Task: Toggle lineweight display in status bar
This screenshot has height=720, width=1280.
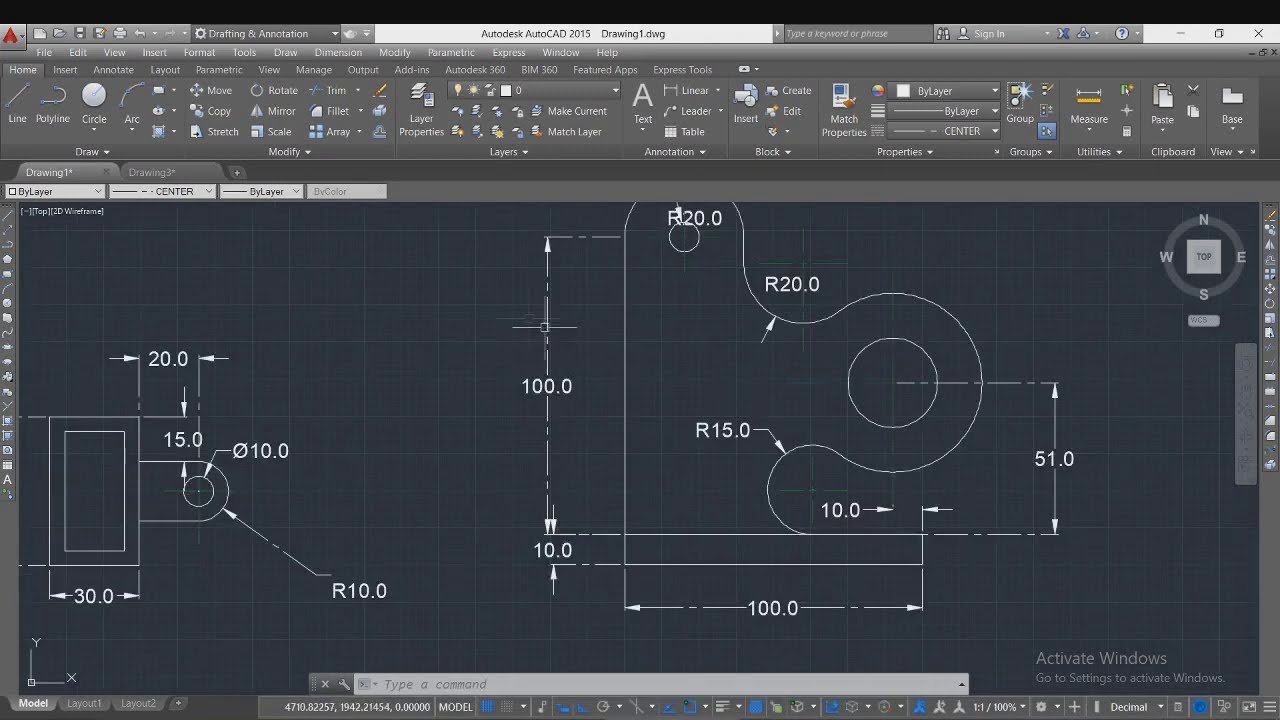Action: click(x=724, y=707)
